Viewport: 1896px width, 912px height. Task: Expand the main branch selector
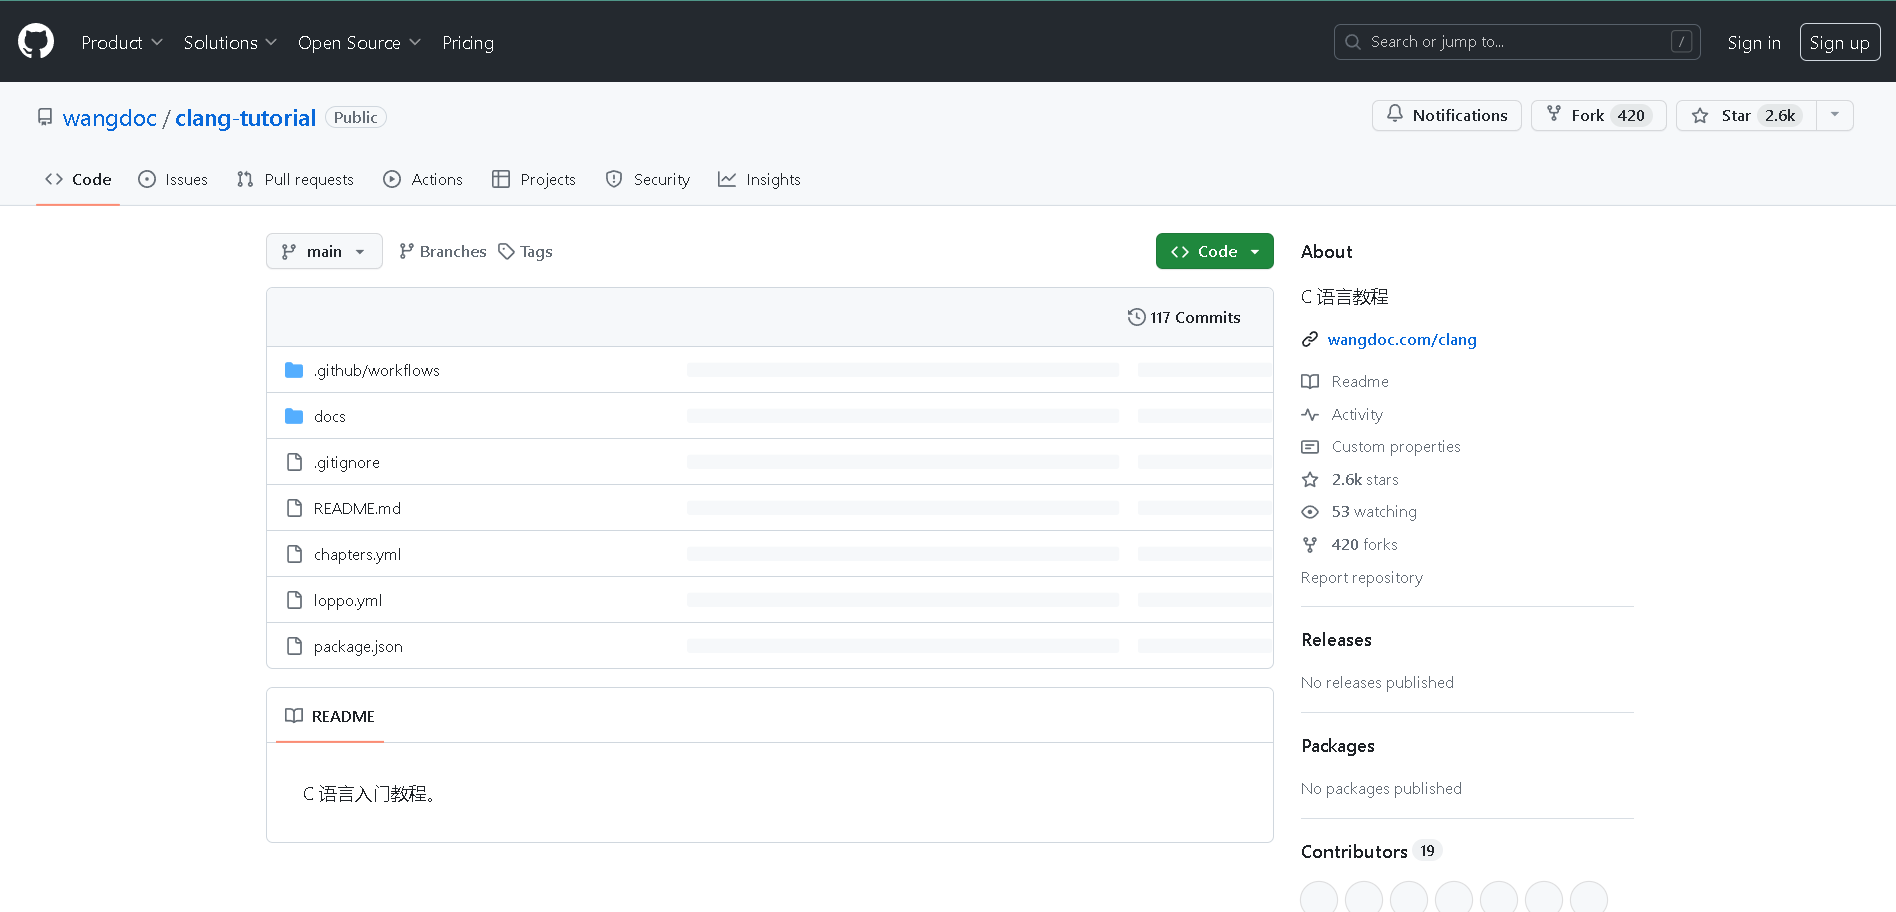click(x=324, y=252)
